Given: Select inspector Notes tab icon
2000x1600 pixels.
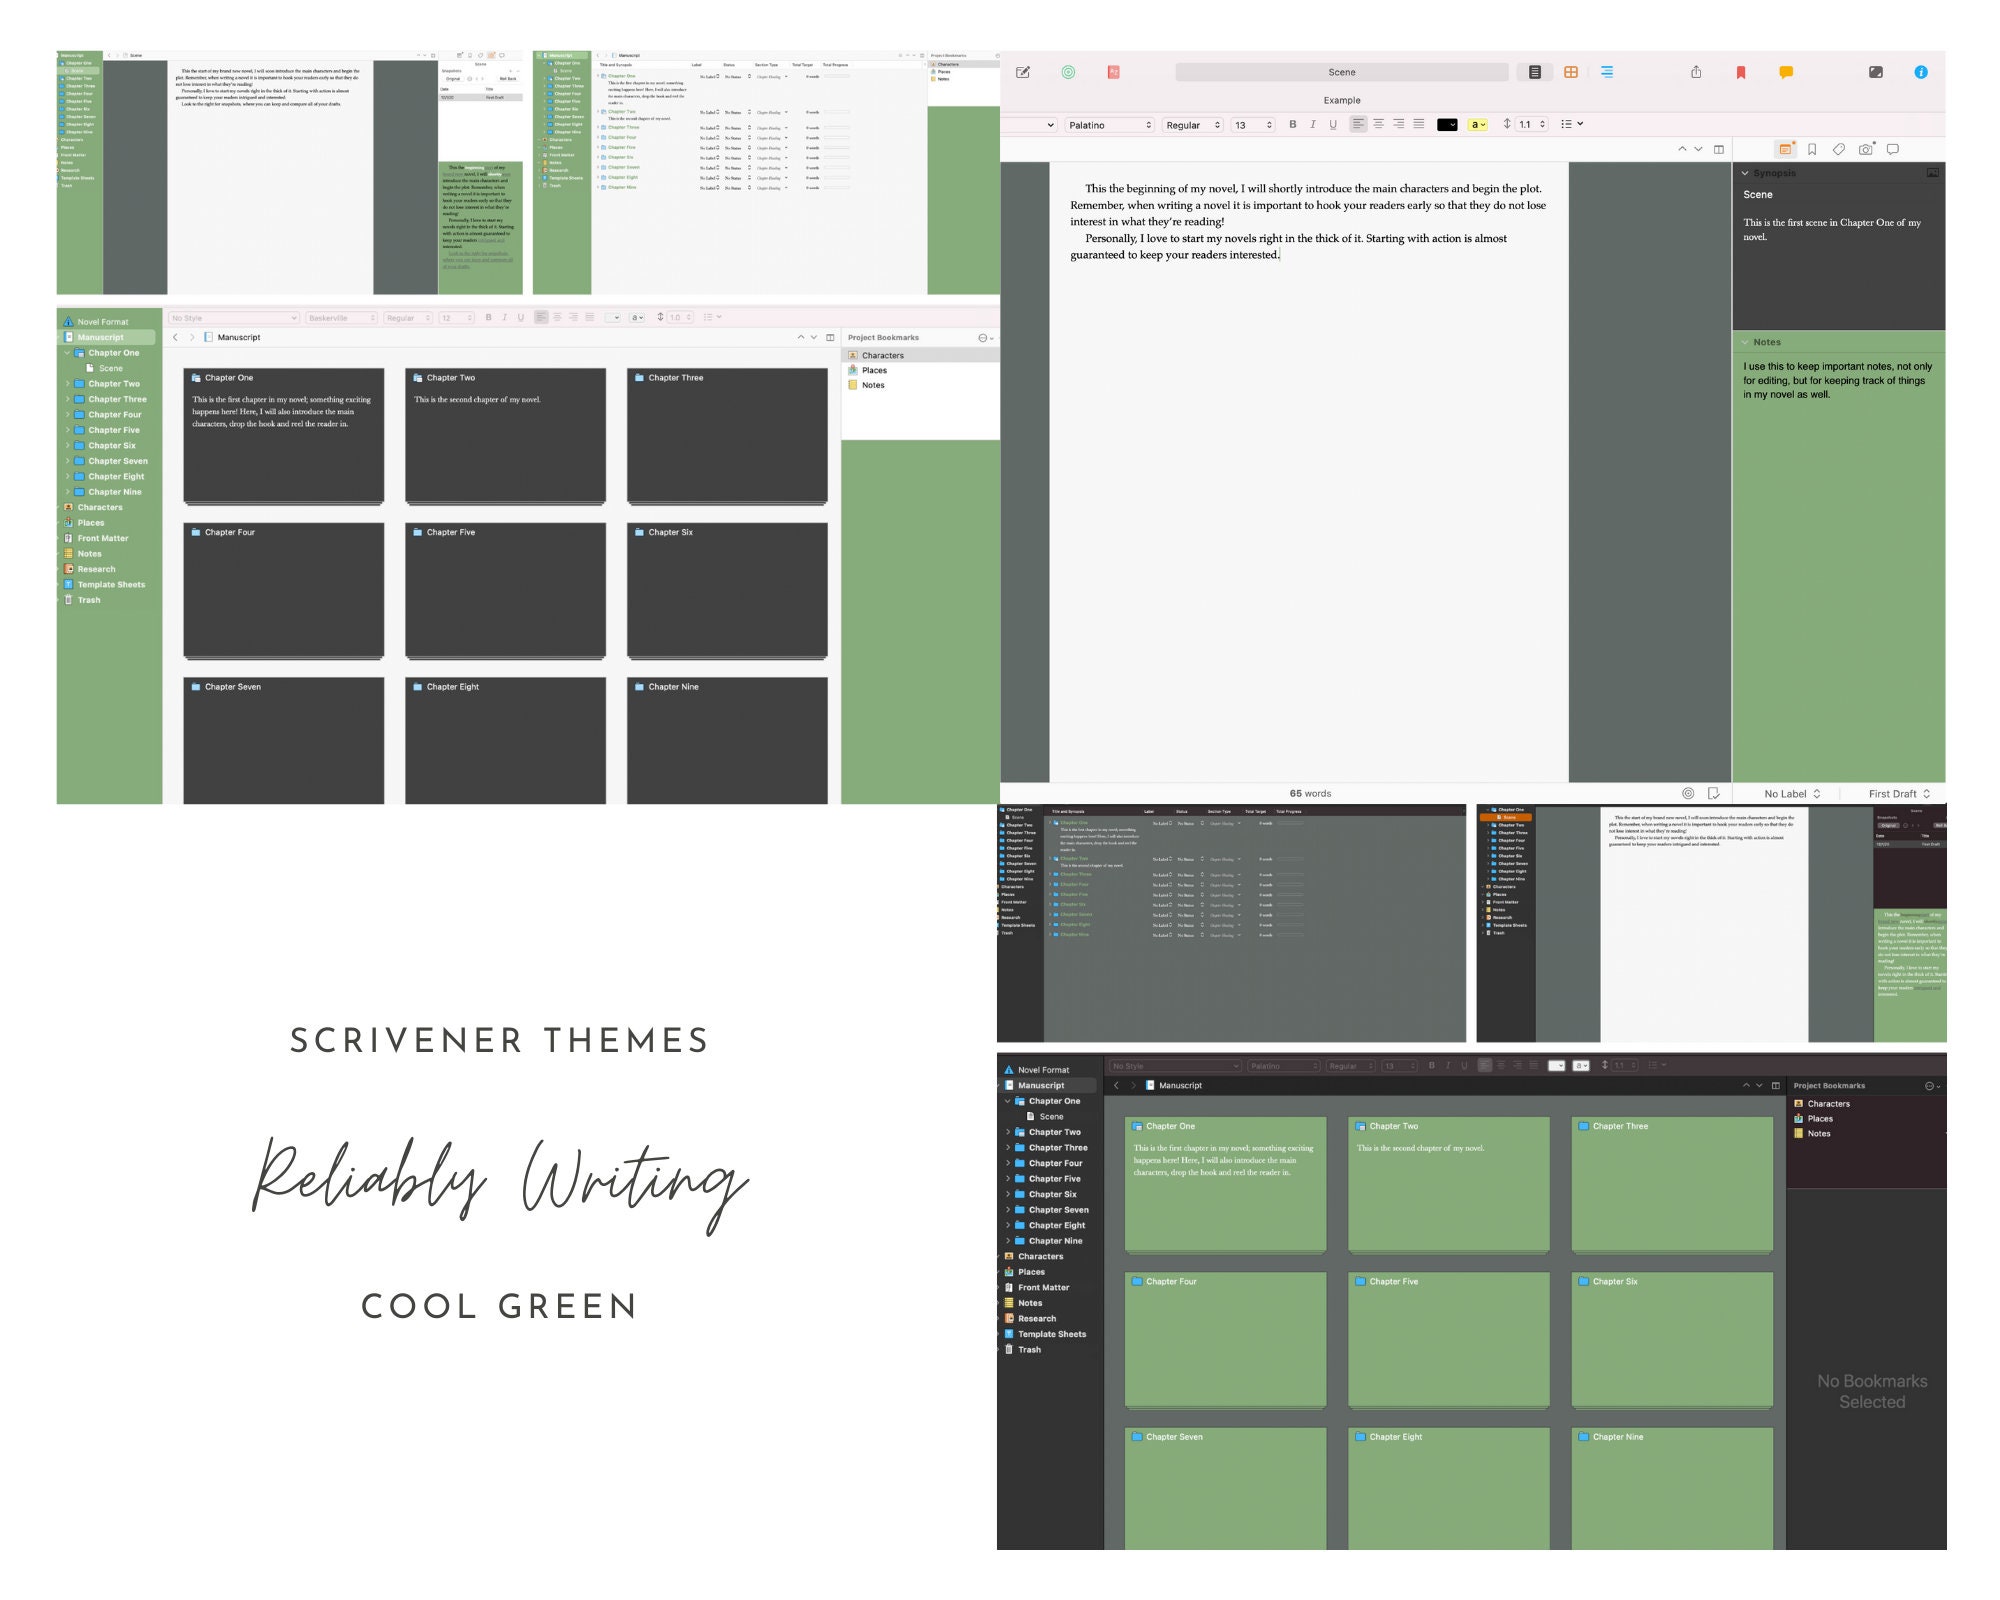Looking at the screenshot, I should [1785, 149].
